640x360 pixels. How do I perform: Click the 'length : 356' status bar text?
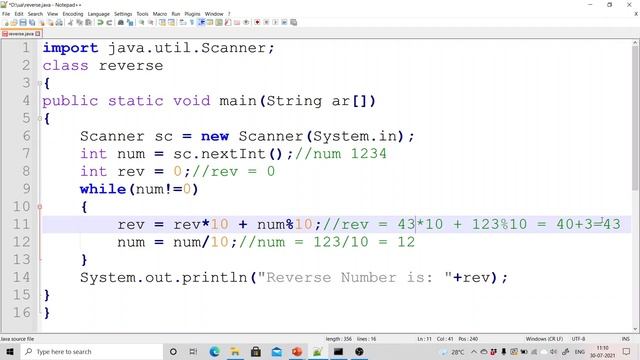(339, 339)
